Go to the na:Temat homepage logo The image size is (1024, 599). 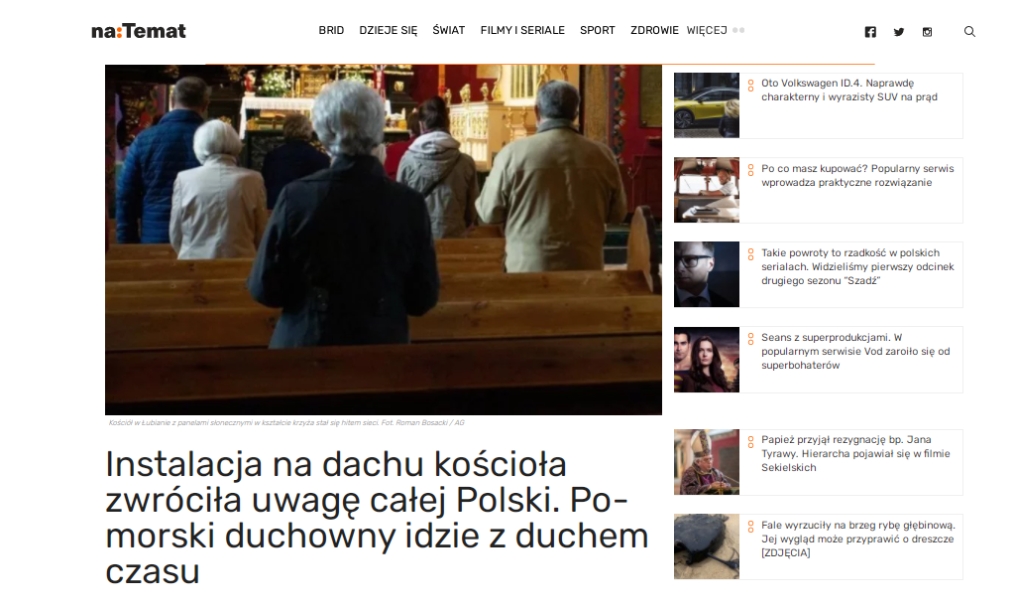138,31
